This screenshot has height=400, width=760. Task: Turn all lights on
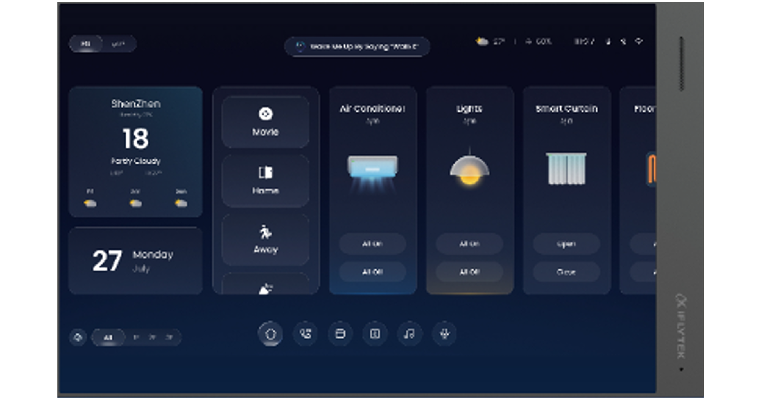(469, 244)
